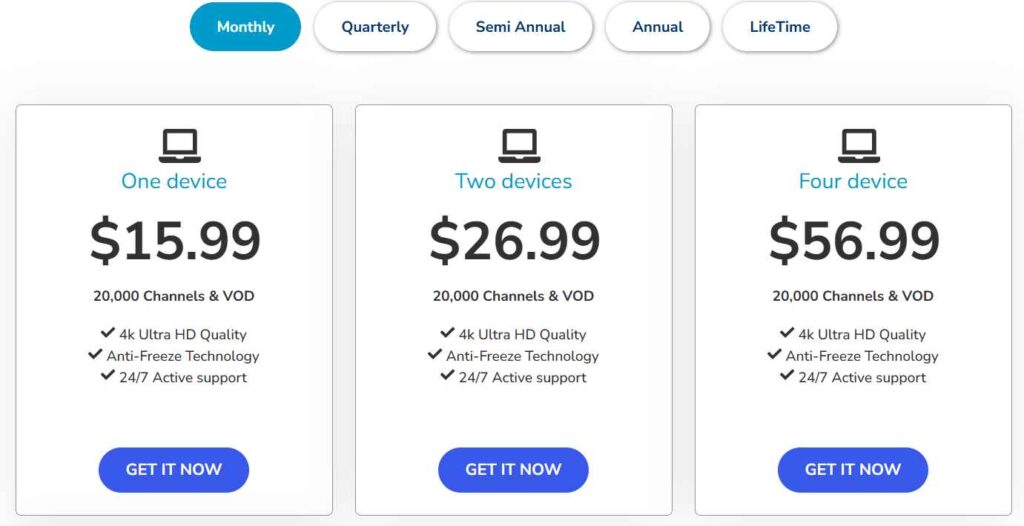Switch to Annual pricing
The image size is (1024, 526).
657,27
